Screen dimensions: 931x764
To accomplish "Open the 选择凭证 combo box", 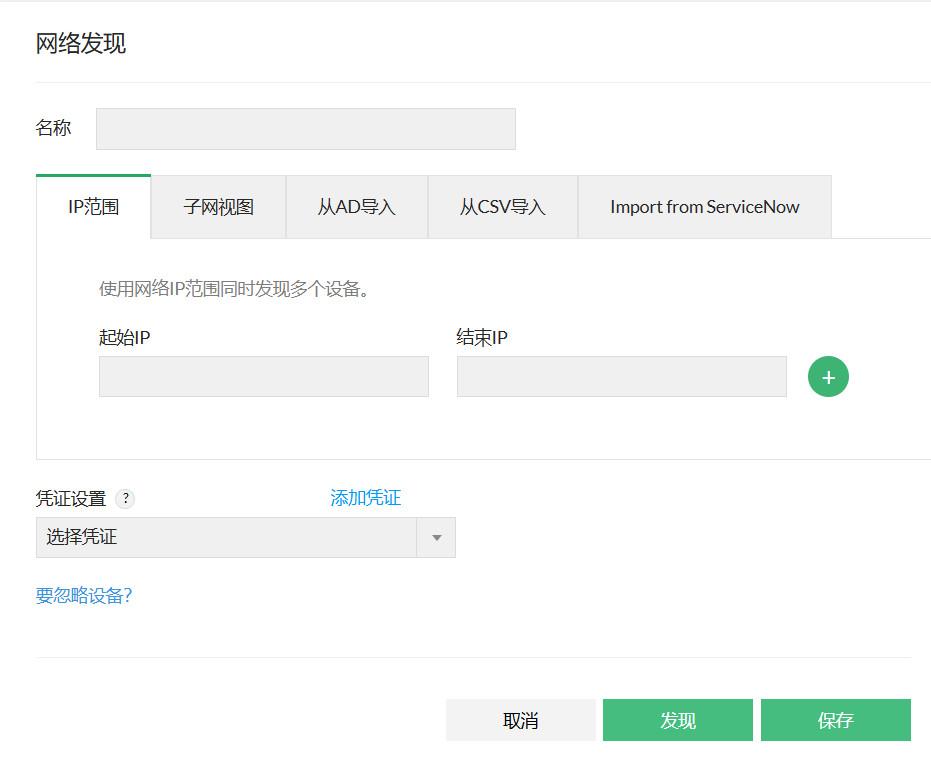I will 227,538.
